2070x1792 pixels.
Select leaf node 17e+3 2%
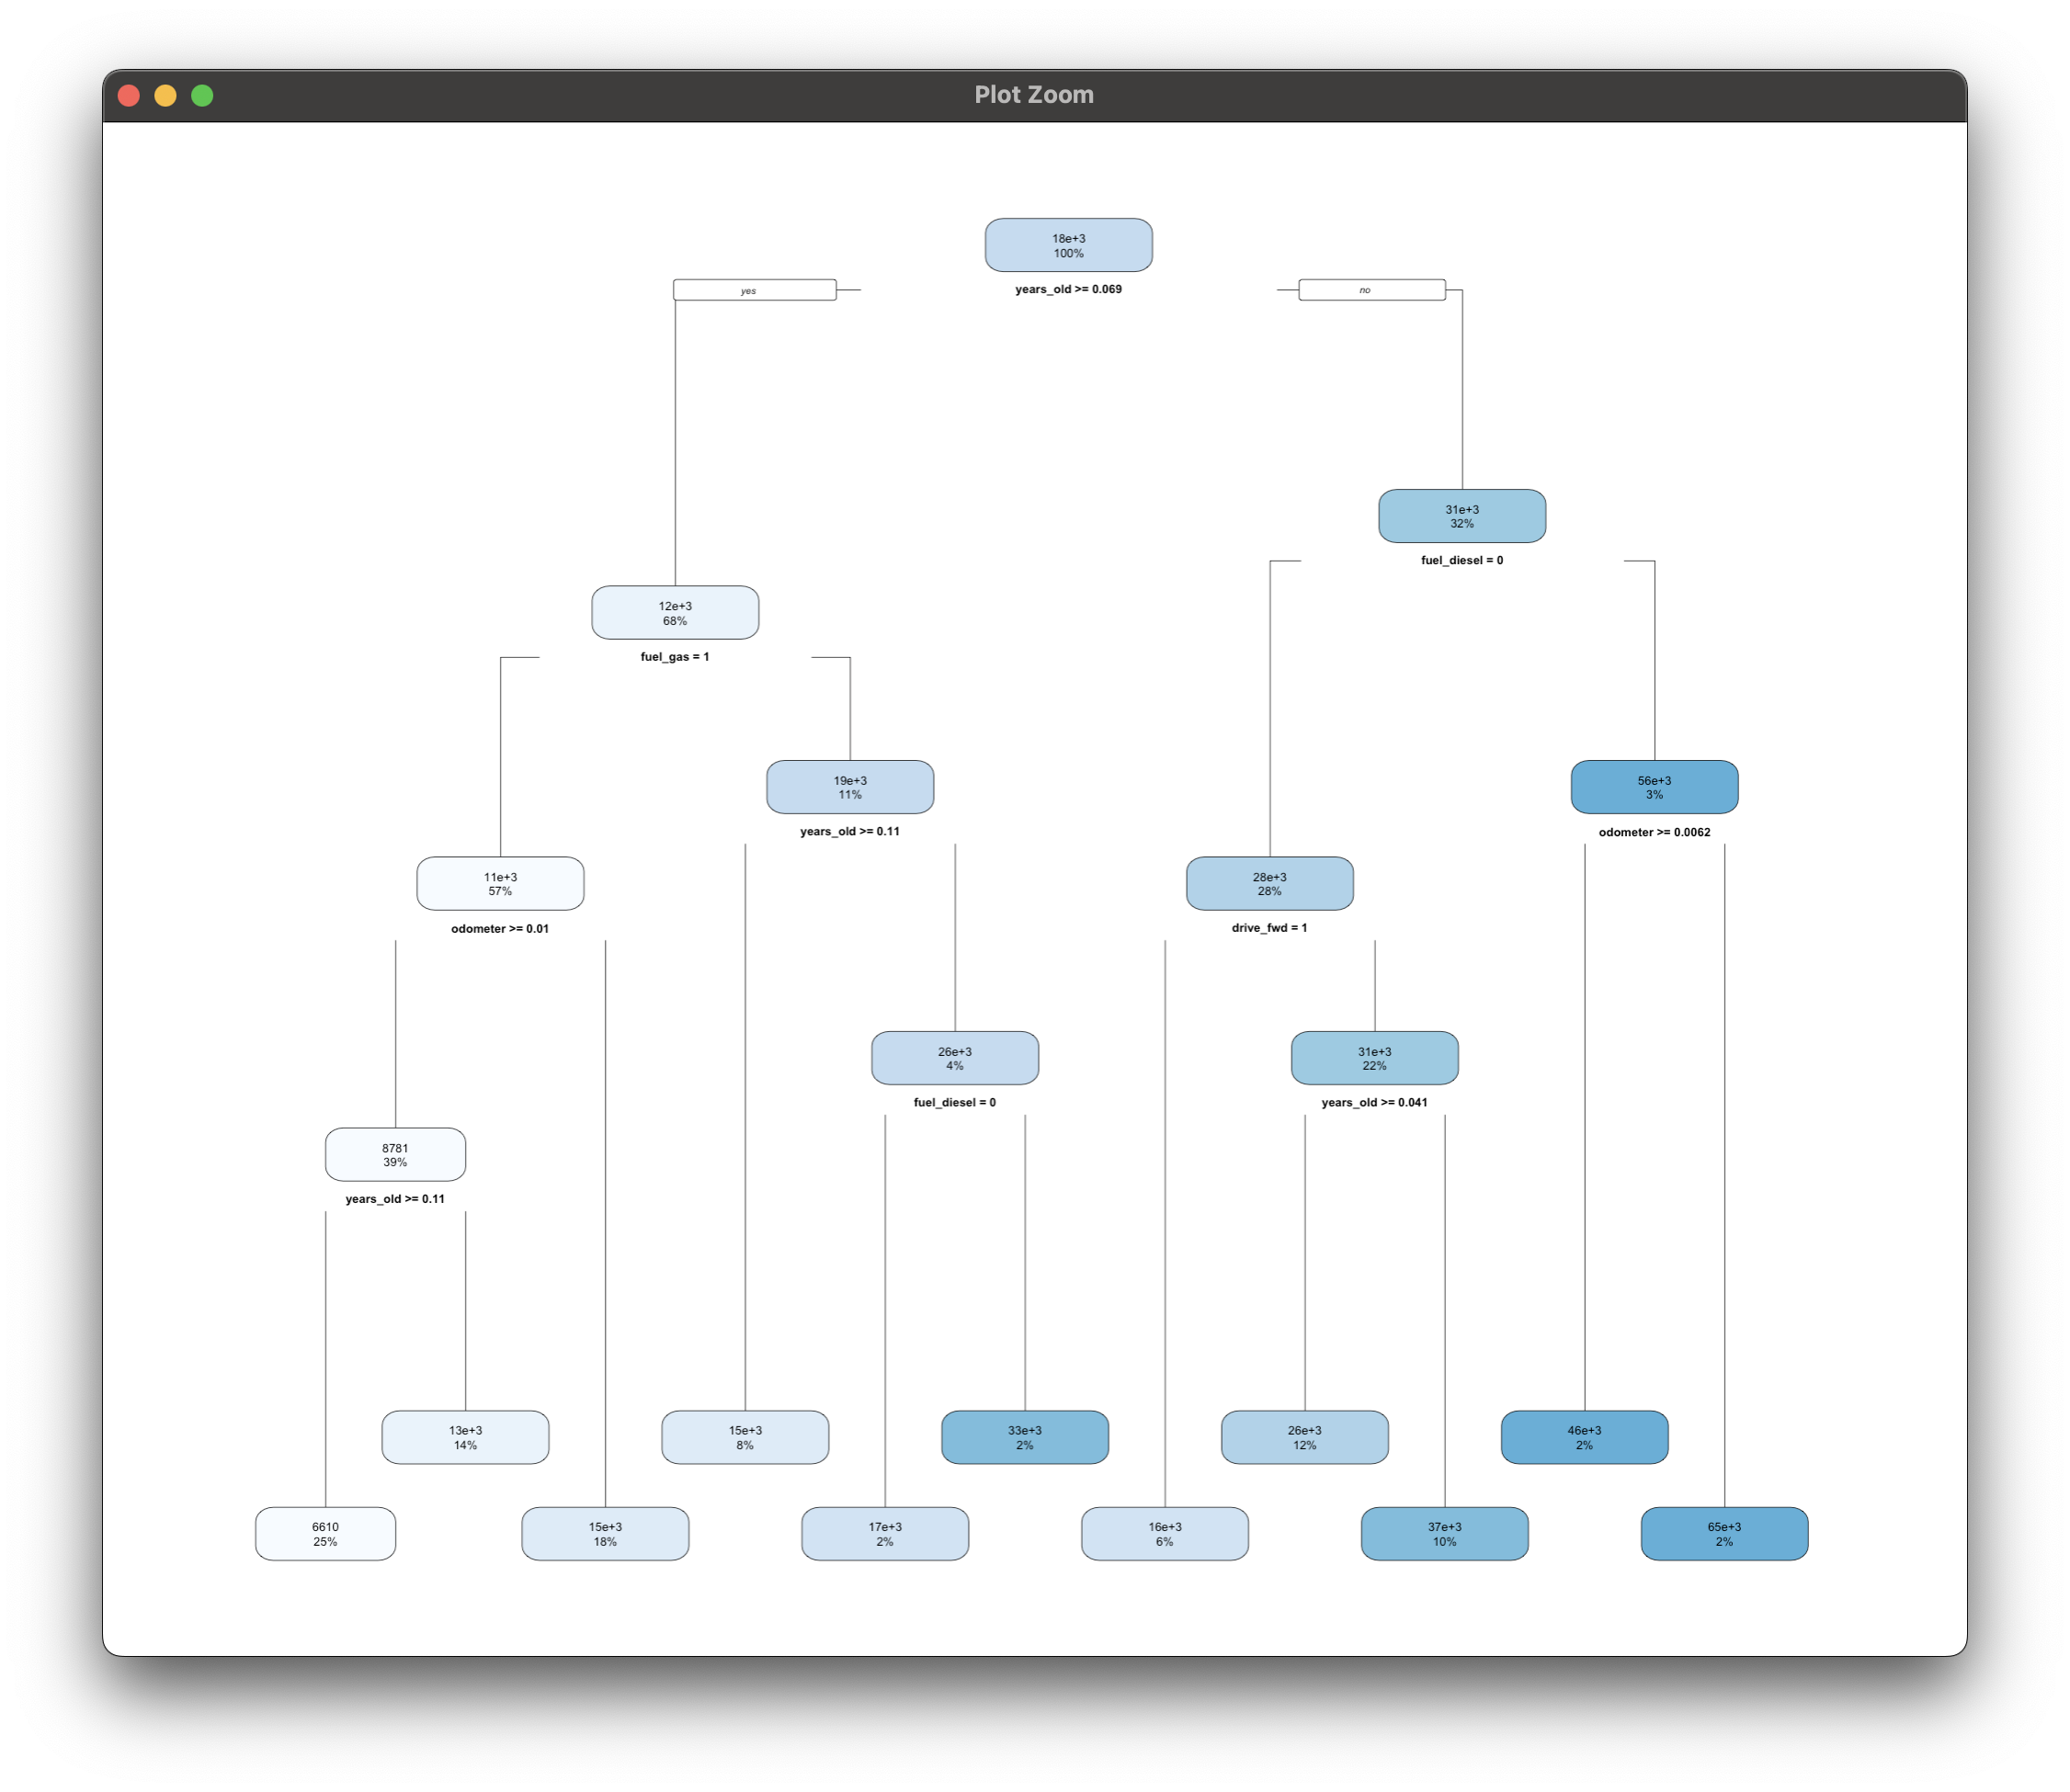pos(885,1534)
